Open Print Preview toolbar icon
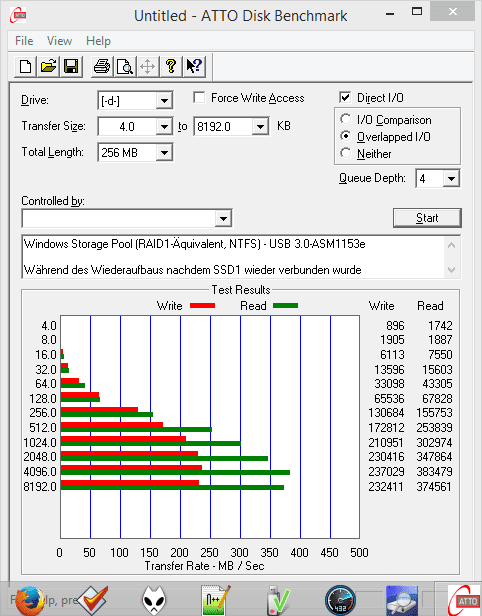This screenshot has height=616, width=482. click(x=125, y=66)
